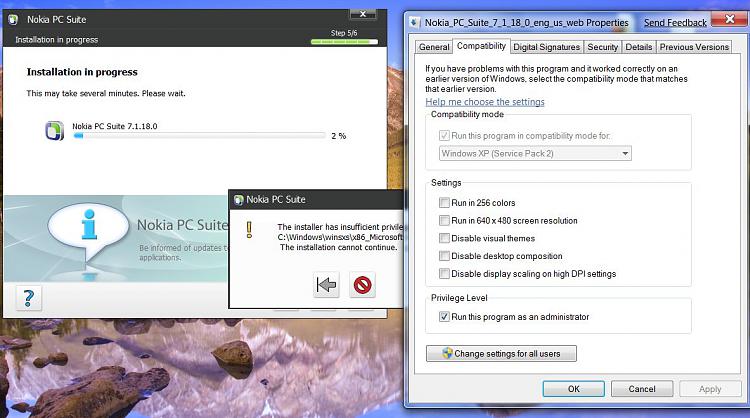Select the Compatibility tab
Screen dimensions: 750x418
[481, 46]
